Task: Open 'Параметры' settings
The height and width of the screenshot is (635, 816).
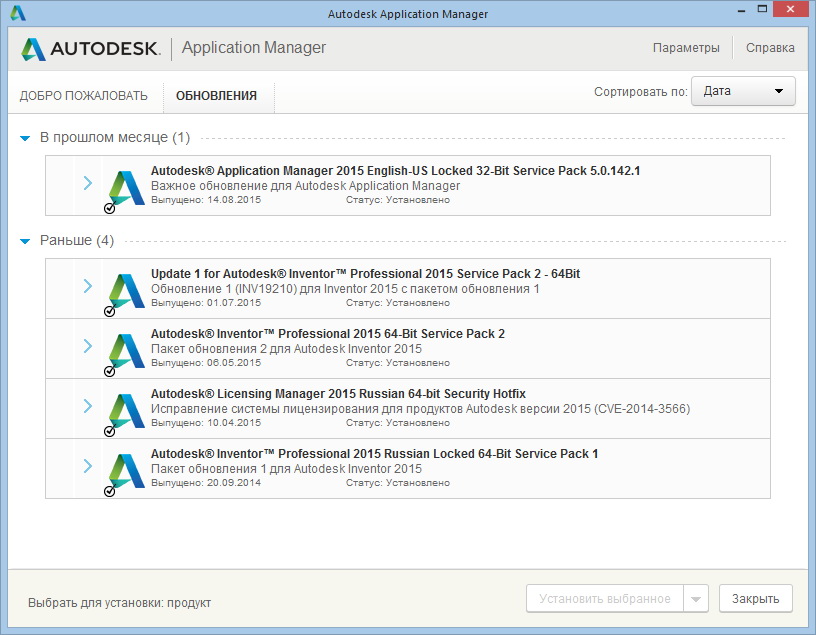Action: click(x=686, y=48)
